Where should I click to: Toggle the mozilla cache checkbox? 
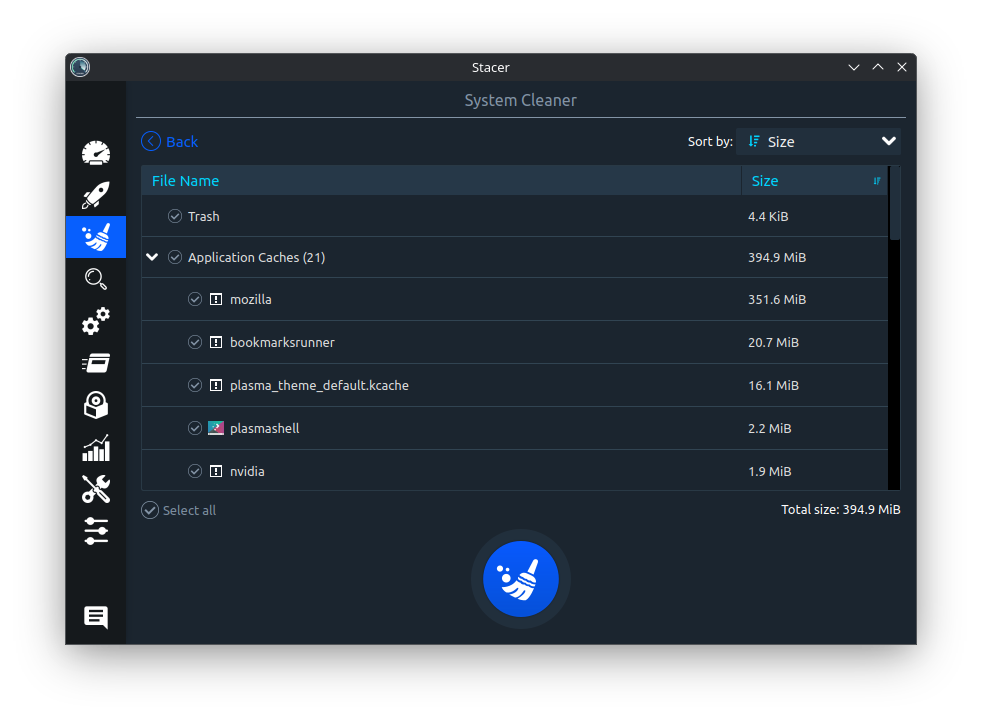195,299
